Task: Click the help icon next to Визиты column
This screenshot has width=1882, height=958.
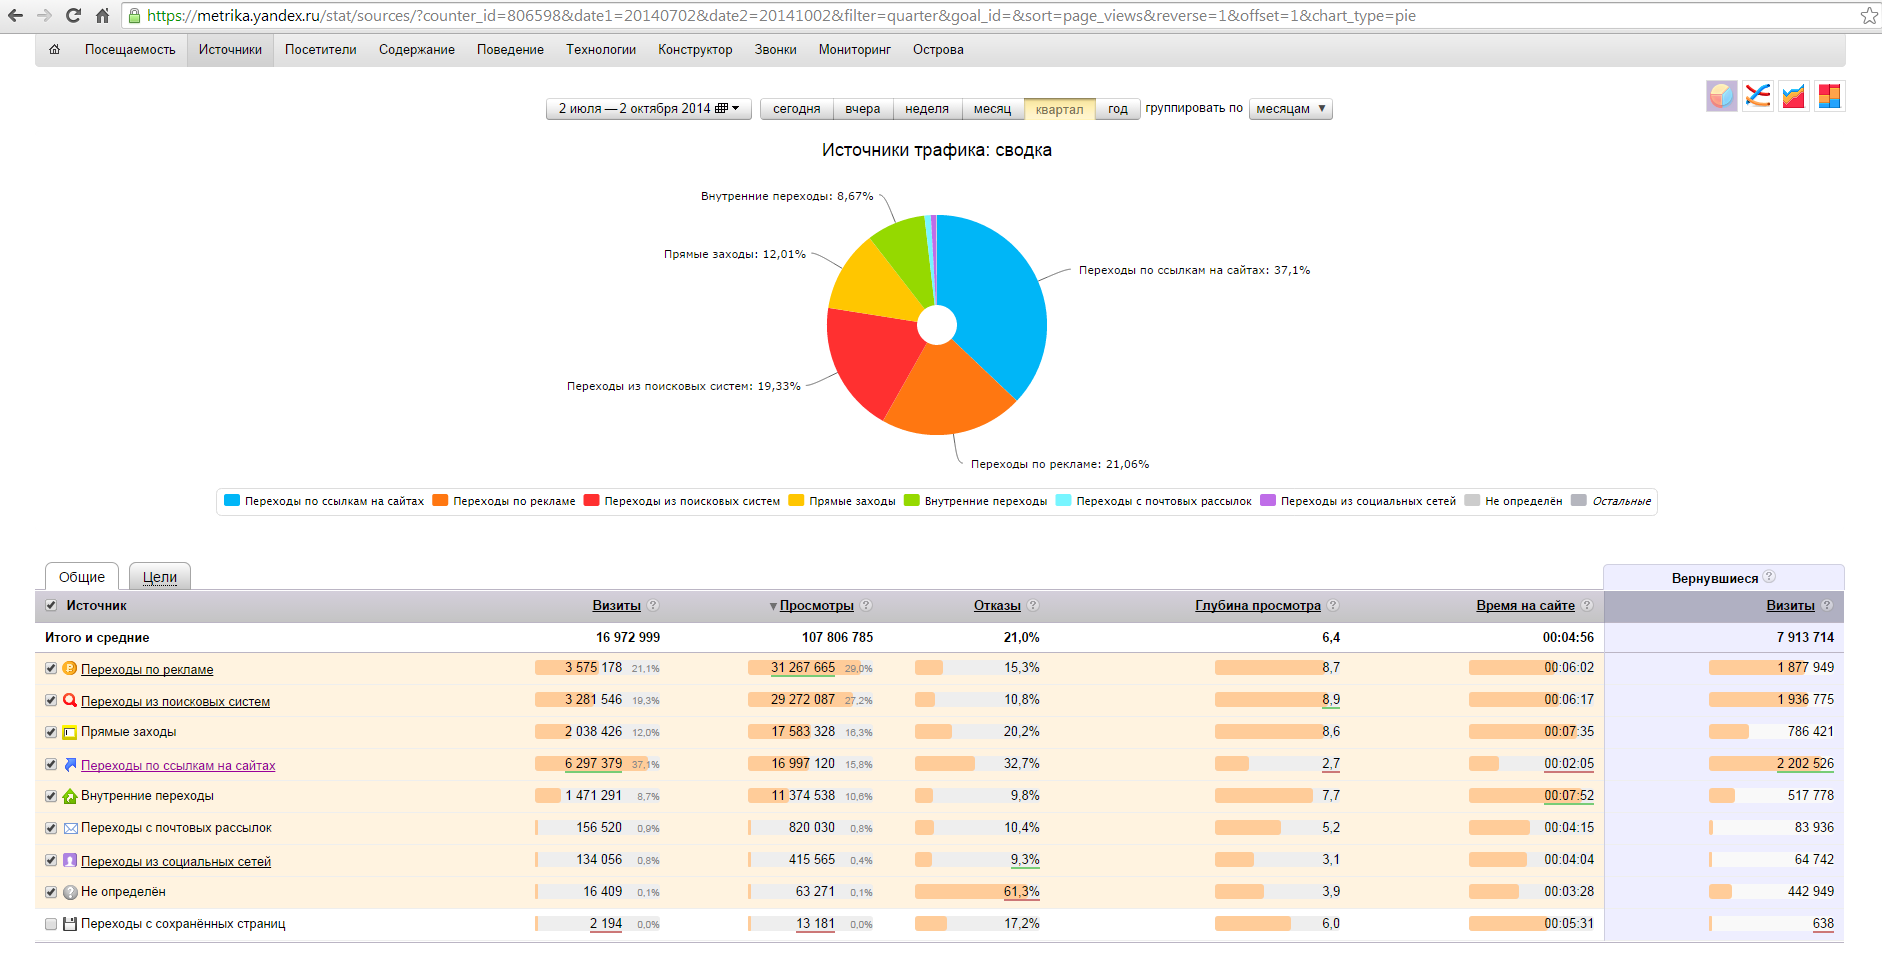Action: 653,605
